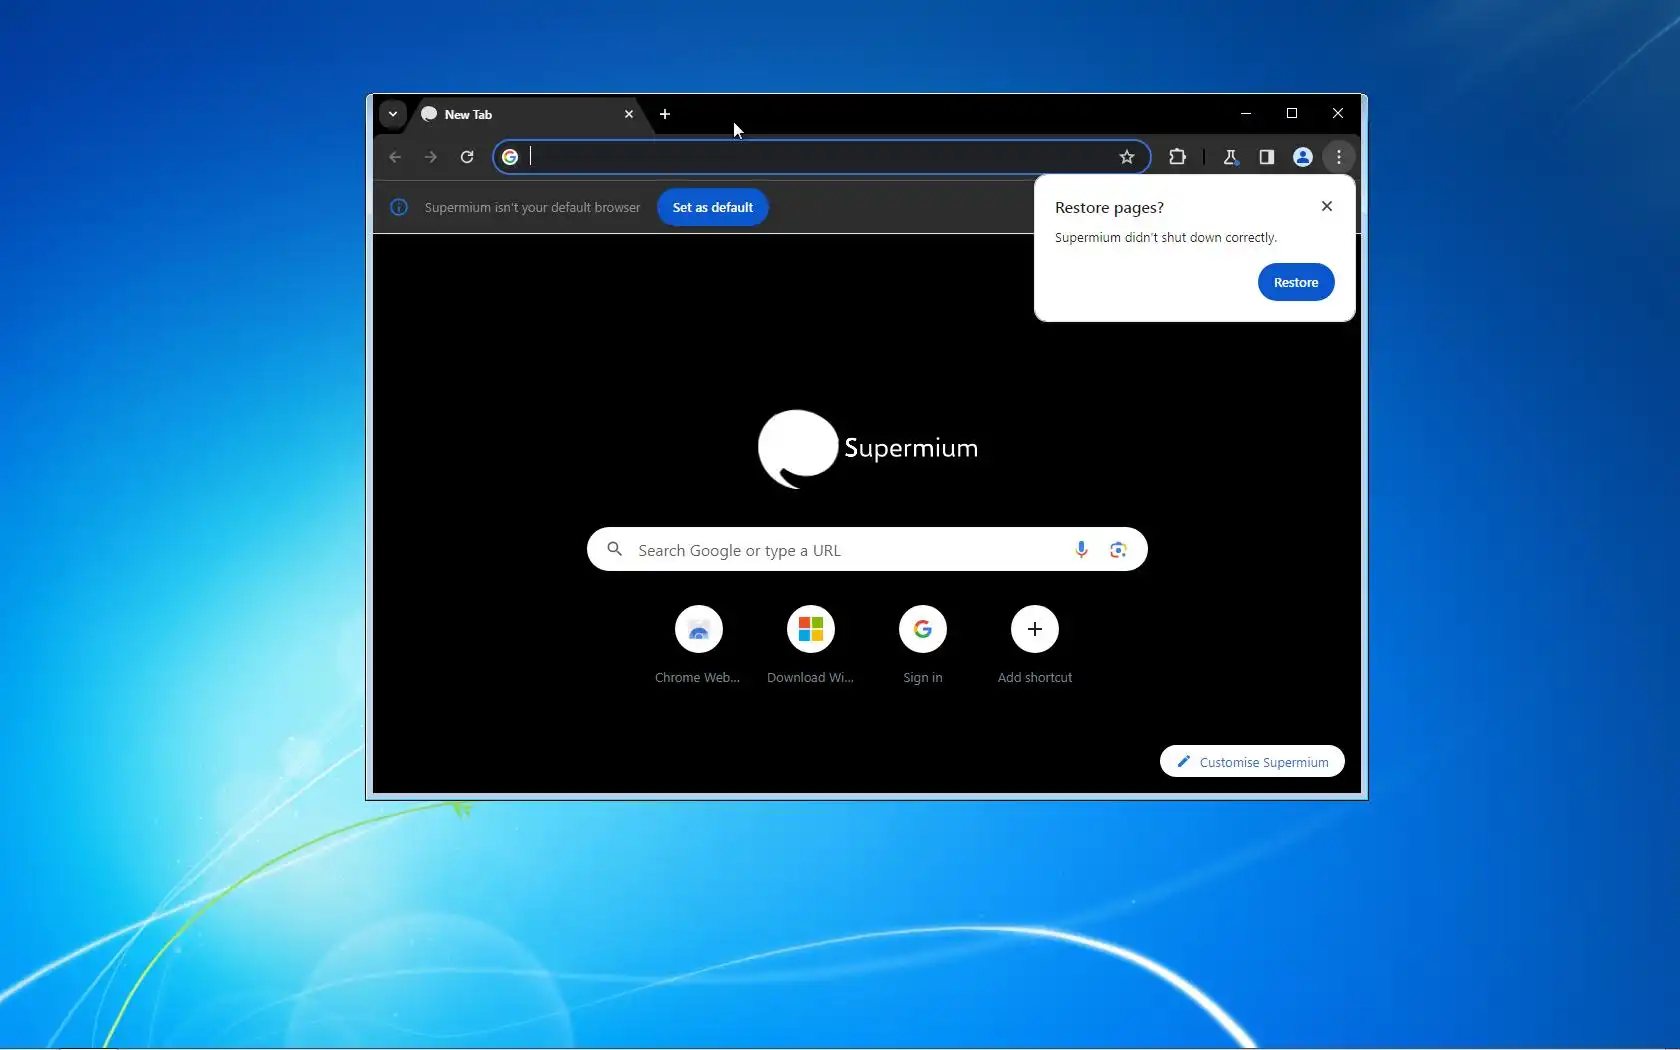Go back with the back arrow

tap(395, 157)
